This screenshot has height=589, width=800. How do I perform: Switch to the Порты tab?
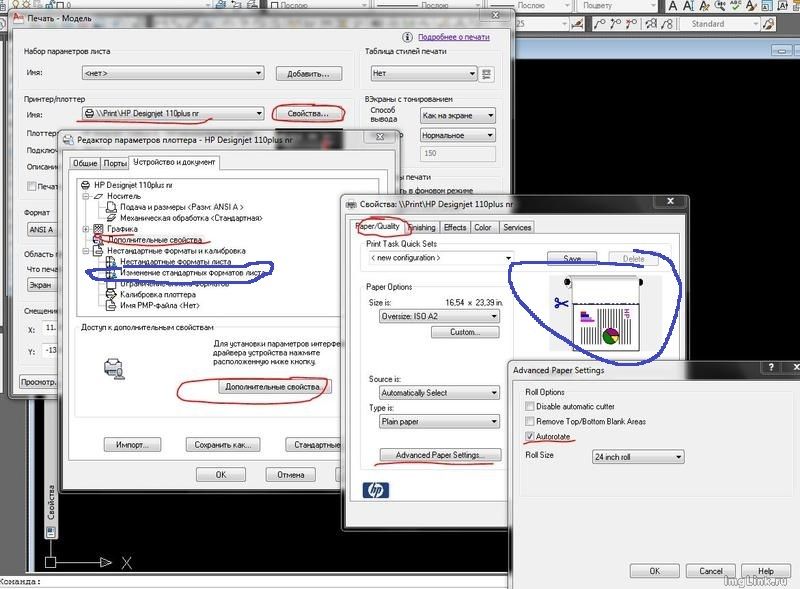(115, 163)
